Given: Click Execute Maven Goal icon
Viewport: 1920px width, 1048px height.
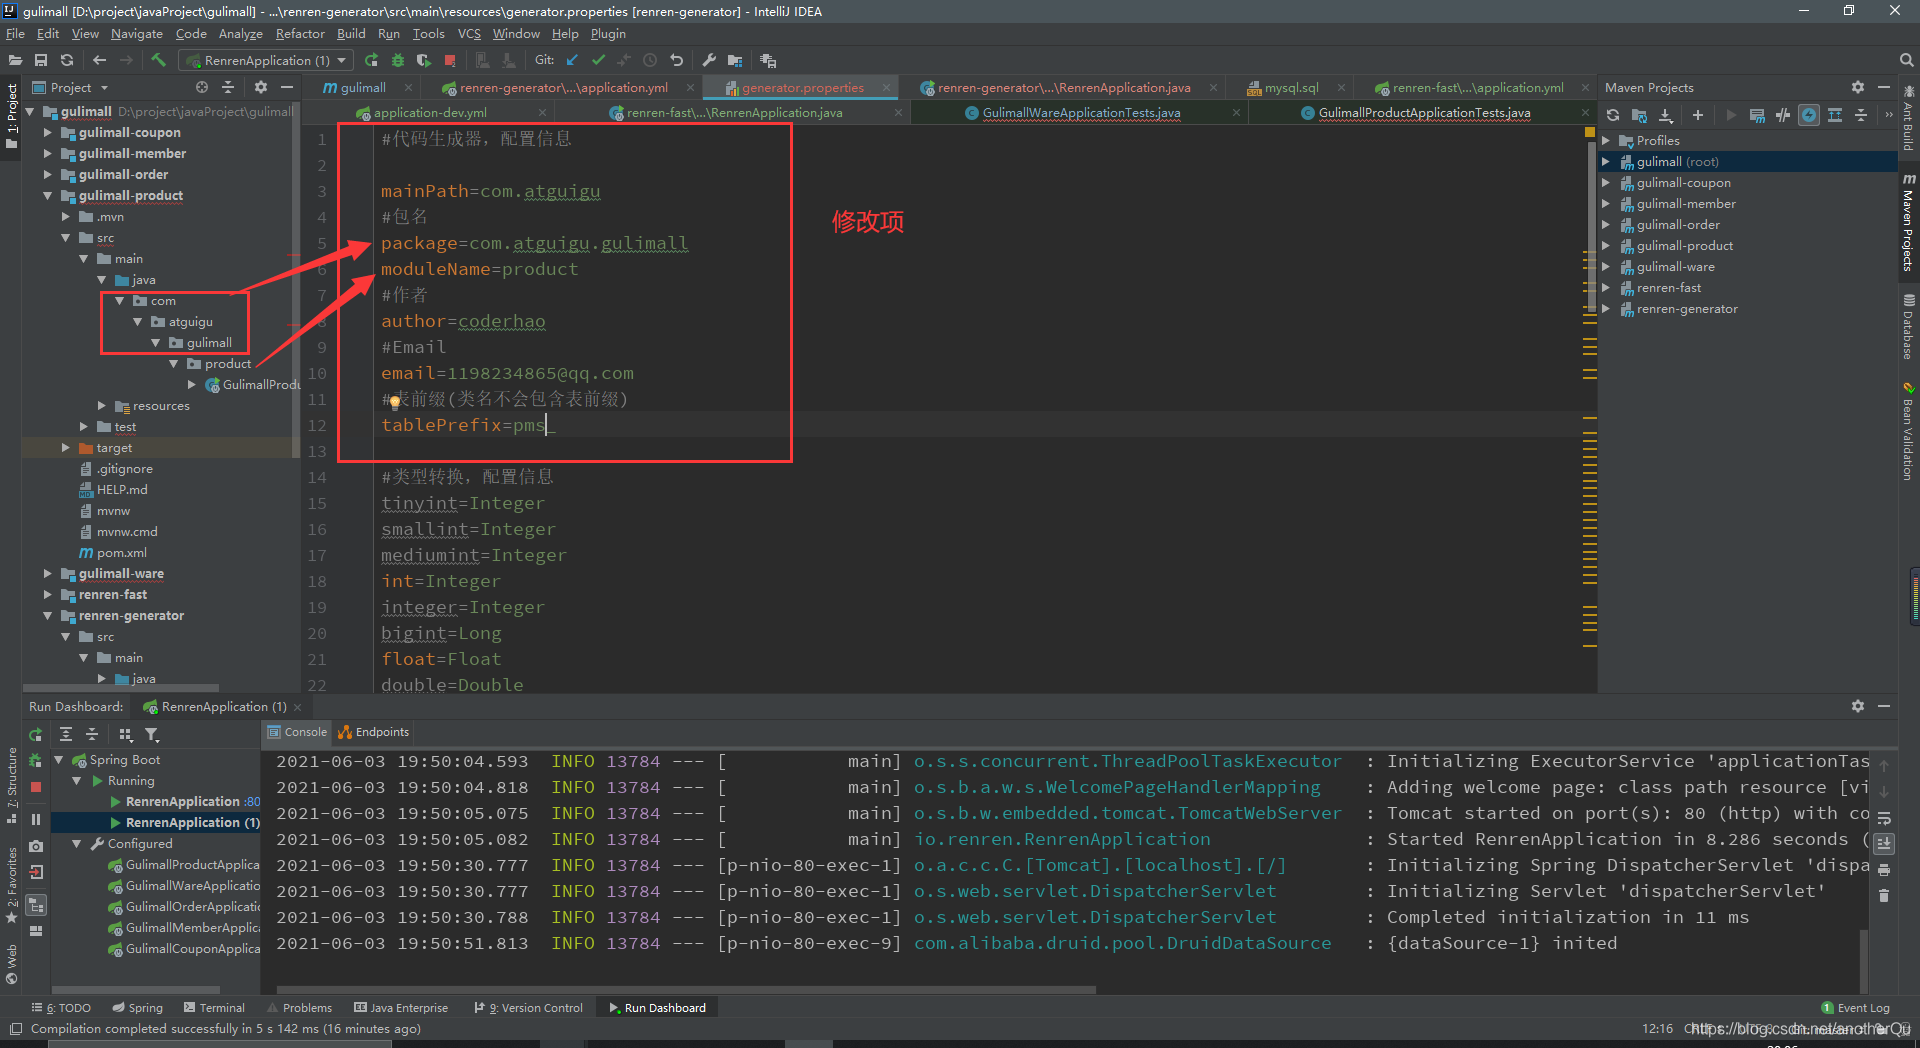Looking at the screenshot, I should coord(1757,115).
